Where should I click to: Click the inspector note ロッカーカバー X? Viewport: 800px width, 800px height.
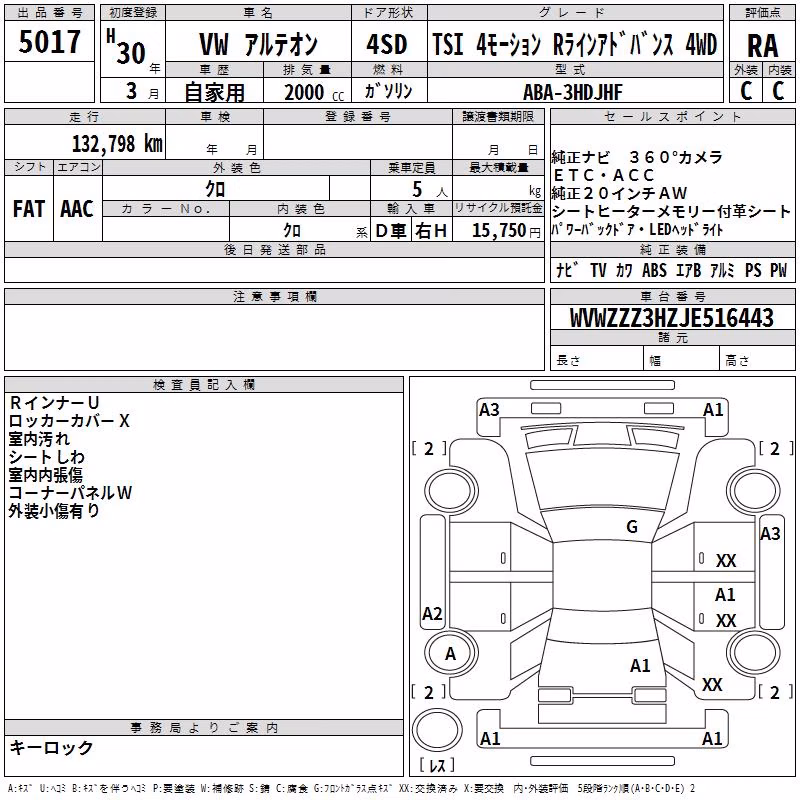pos(69,421)
